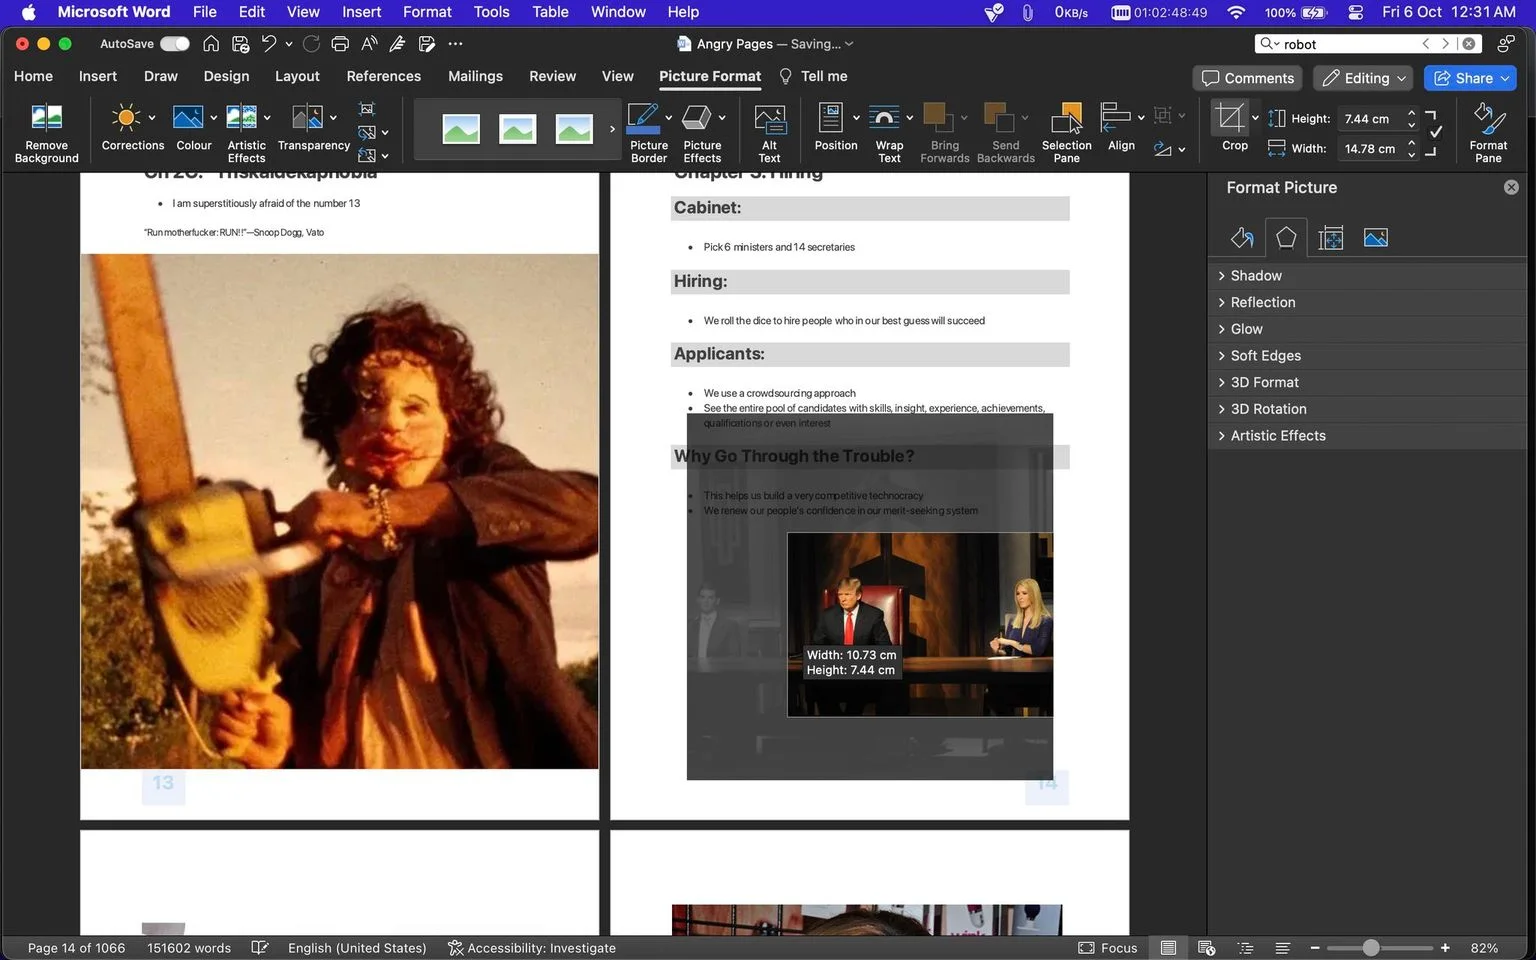This screenshot has height=960, width=1536.
Task: Select the Remove Background tool
Action: 46,132
